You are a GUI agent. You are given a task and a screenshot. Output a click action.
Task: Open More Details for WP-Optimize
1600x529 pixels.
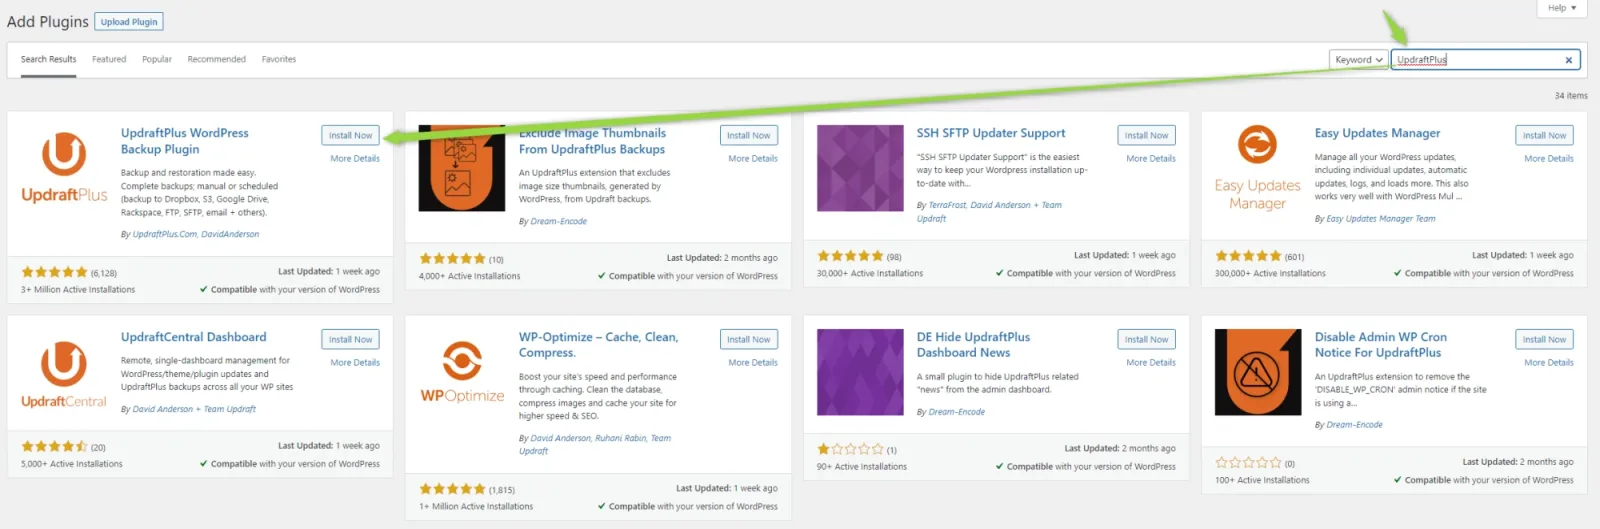[753, 362]
